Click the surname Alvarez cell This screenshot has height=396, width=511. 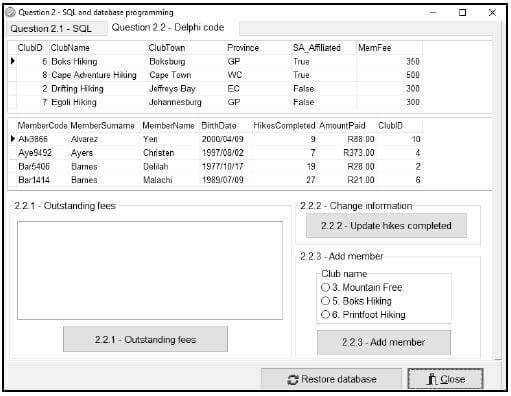[x=105, y=139]
